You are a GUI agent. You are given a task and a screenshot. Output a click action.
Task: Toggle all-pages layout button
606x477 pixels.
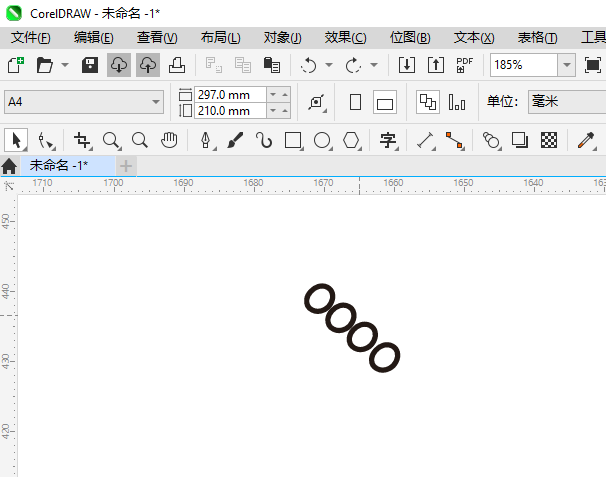click(428, 102)
